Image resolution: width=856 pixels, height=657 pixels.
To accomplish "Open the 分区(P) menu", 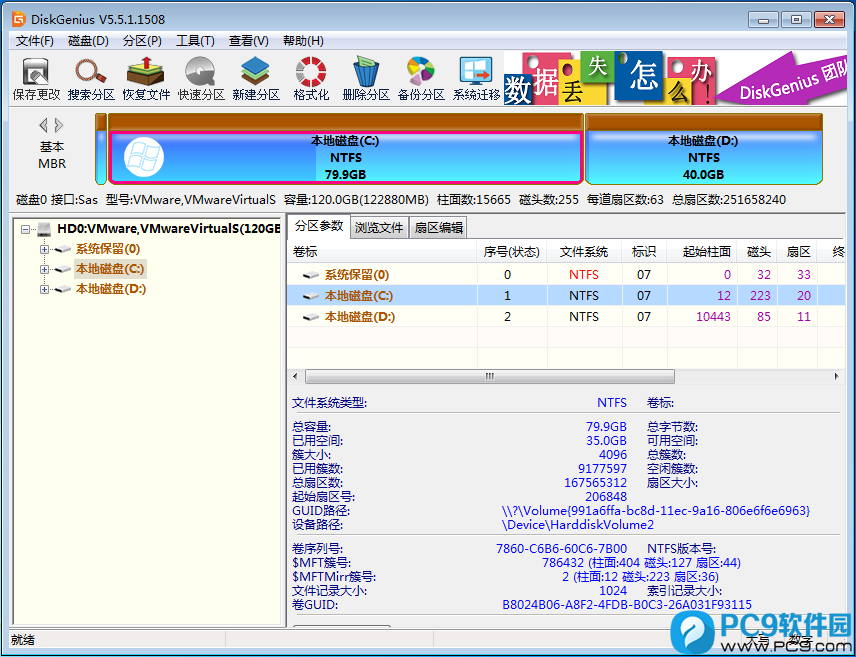I will coord(142,41).
